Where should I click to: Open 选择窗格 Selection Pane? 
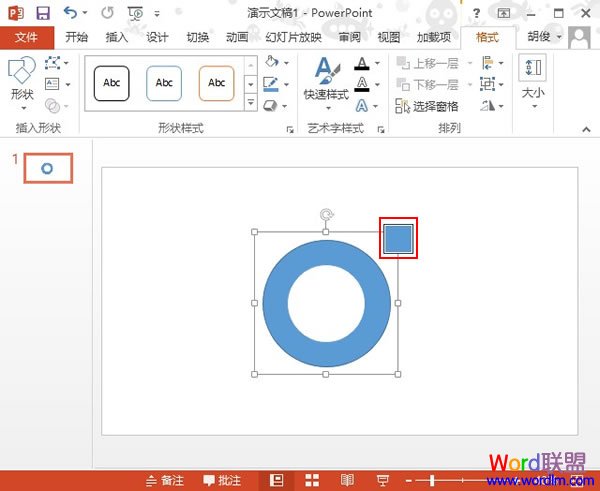pos(427,106)
